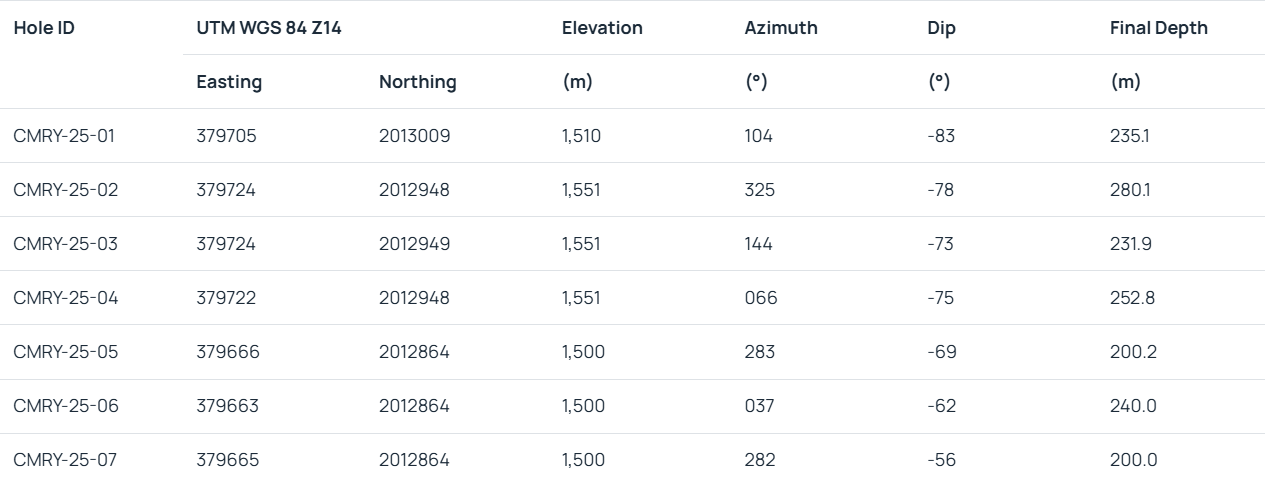1265x477 pixels.
Task: Click the Azimuth column header
Action: point(781,28)
